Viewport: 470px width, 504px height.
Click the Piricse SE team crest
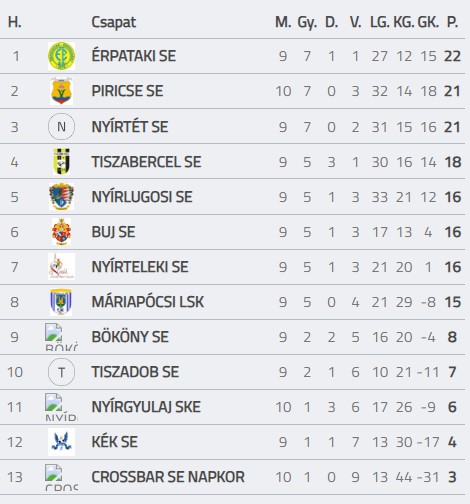click(61, 91)
